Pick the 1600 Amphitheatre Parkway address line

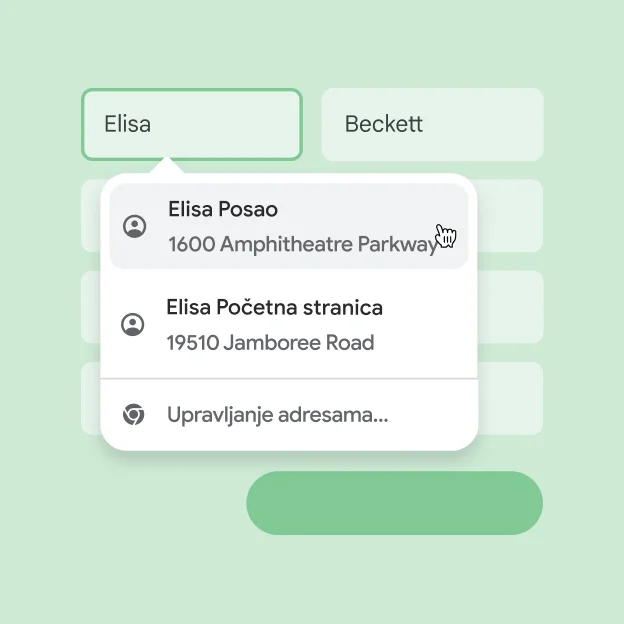coord(302,244)
